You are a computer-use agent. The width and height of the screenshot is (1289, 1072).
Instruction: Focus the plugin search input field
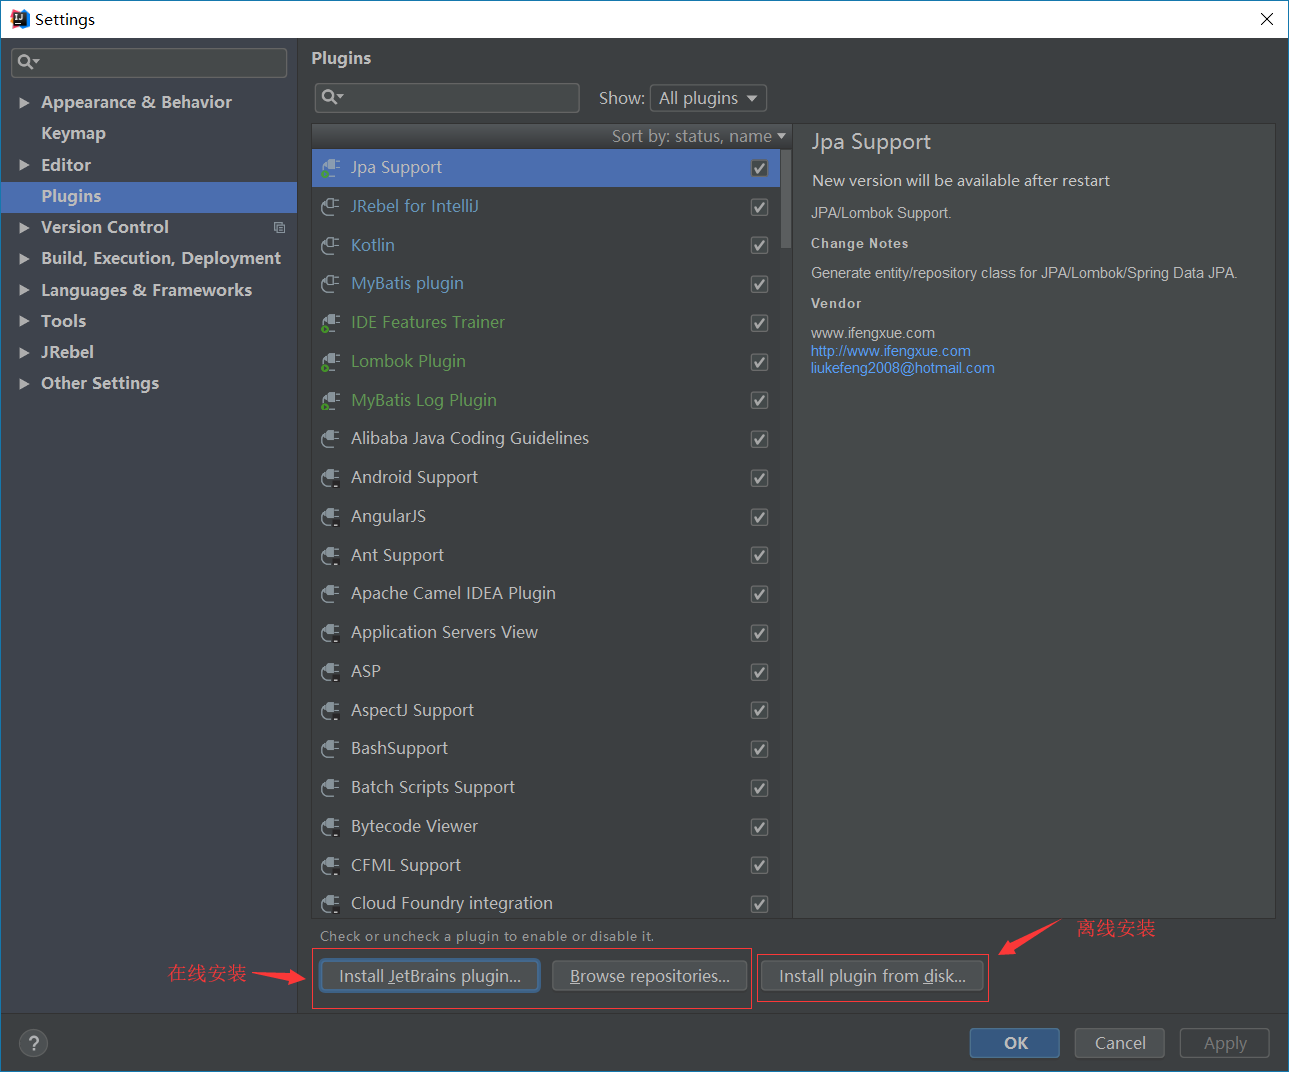(x=447, y=98)
